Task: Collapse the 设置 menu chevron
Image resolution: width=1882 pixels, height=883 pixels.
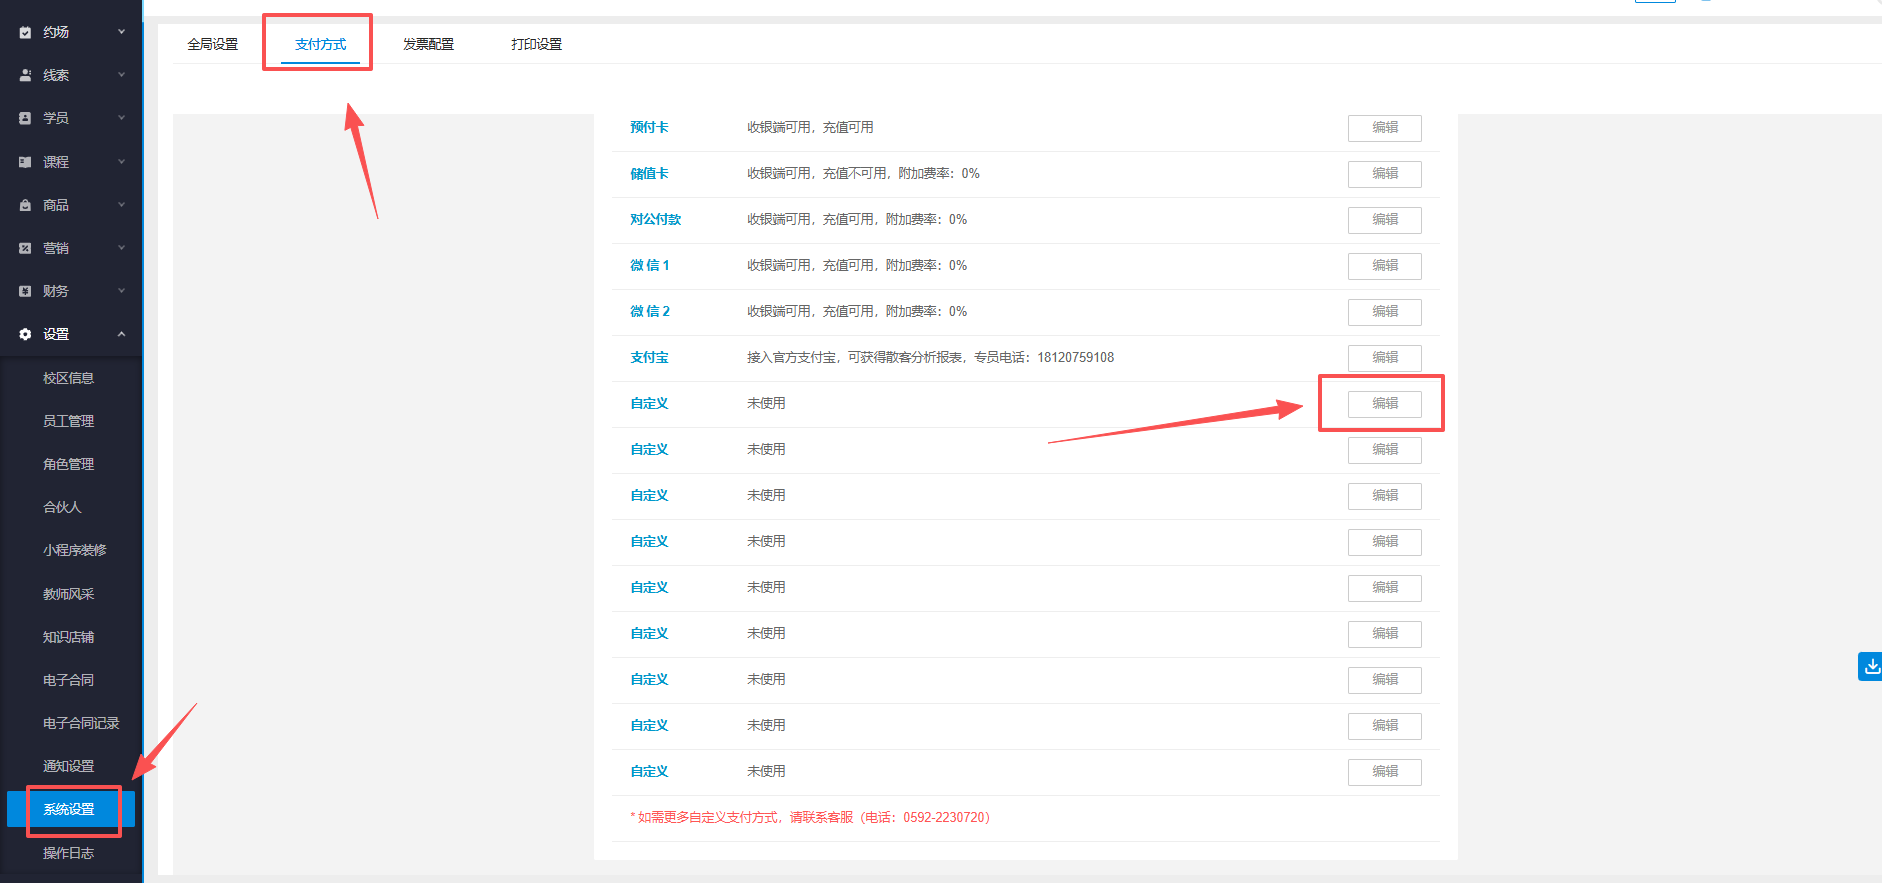Action: click(x=122, y=334)
